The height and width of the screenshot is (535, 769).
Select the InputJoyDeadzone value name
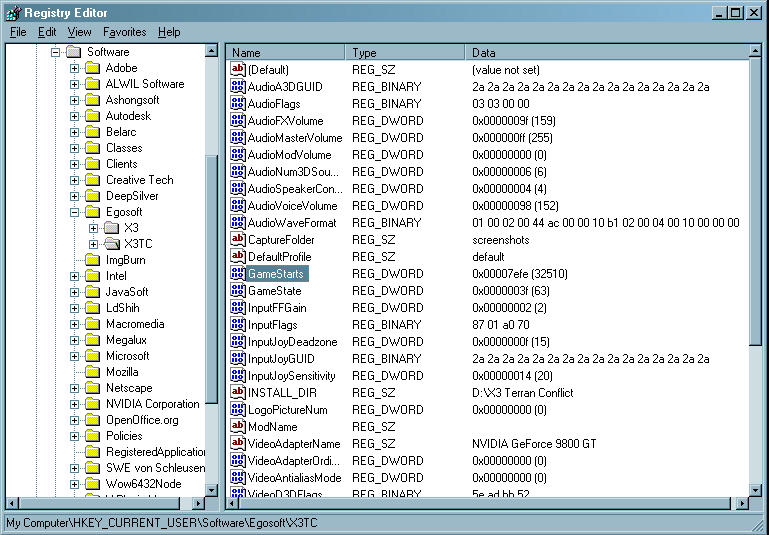coord(292,341)
